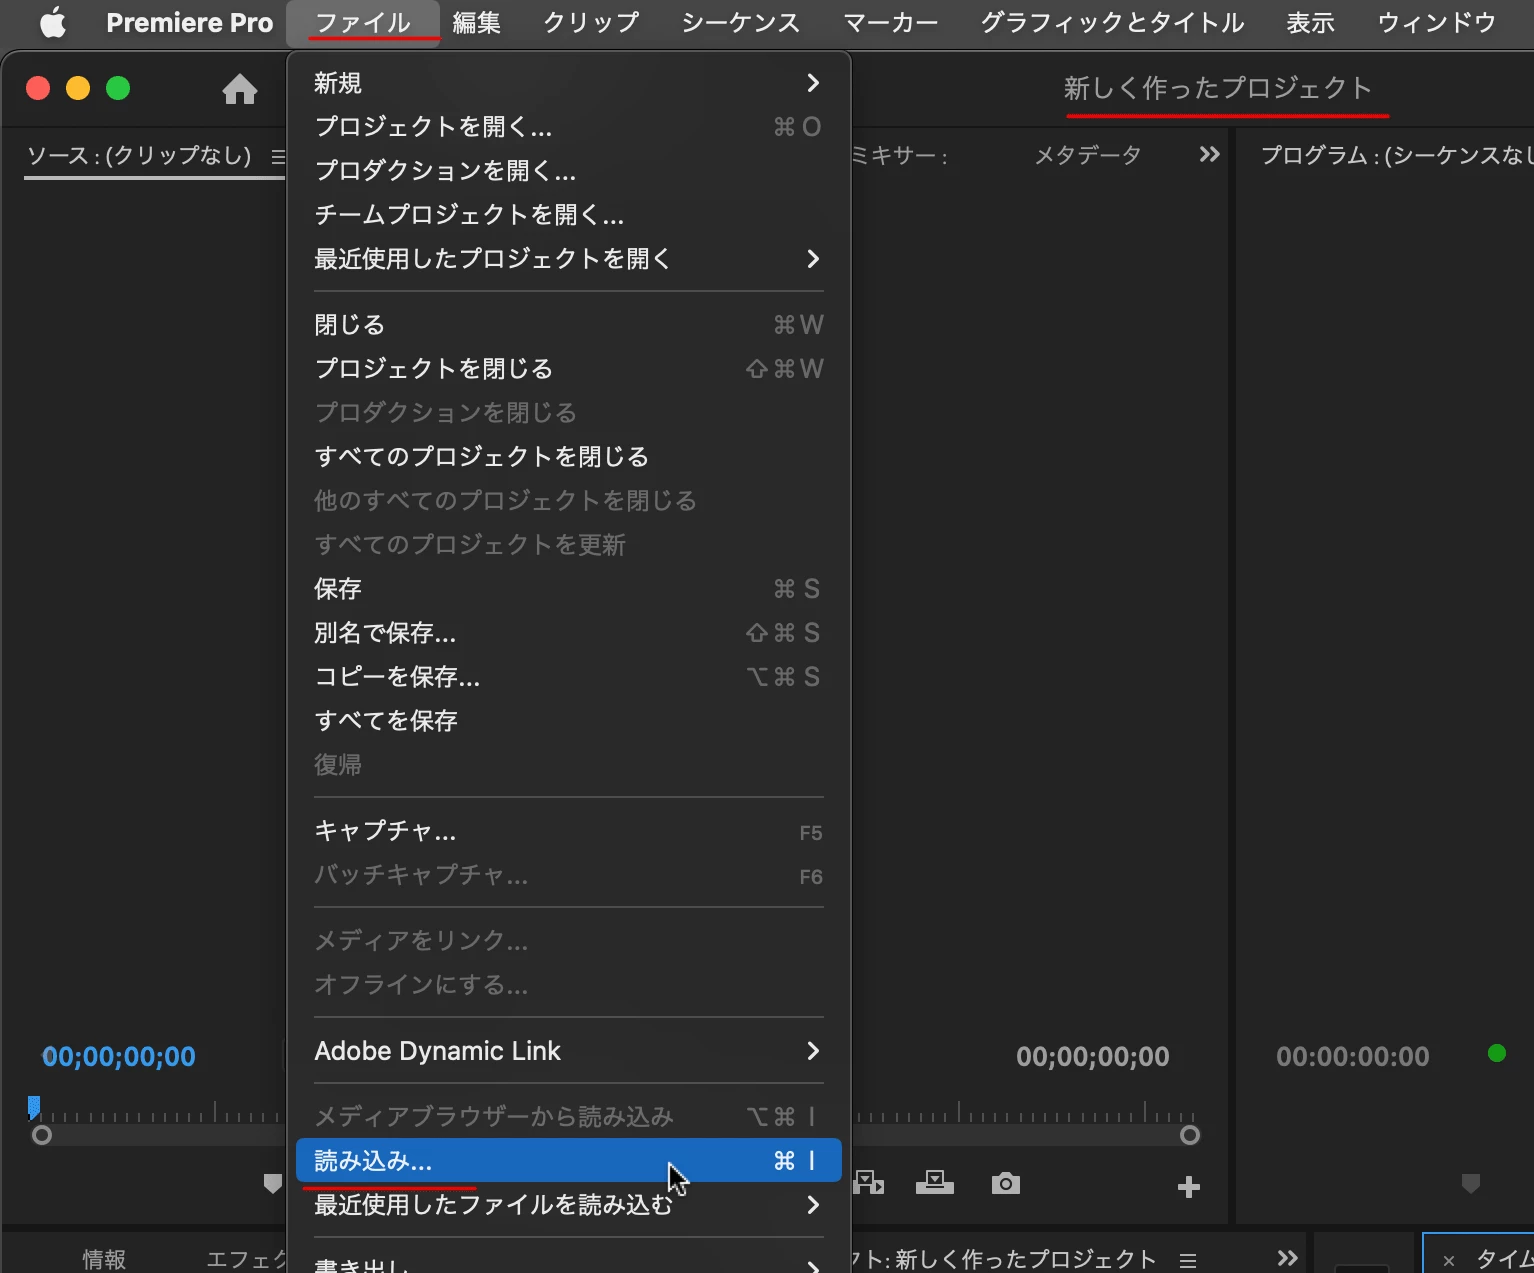This screenshot has height=1273, width=1534.
Task: Switch to the メタデータ tab
Action: [x=1088, y=156]
